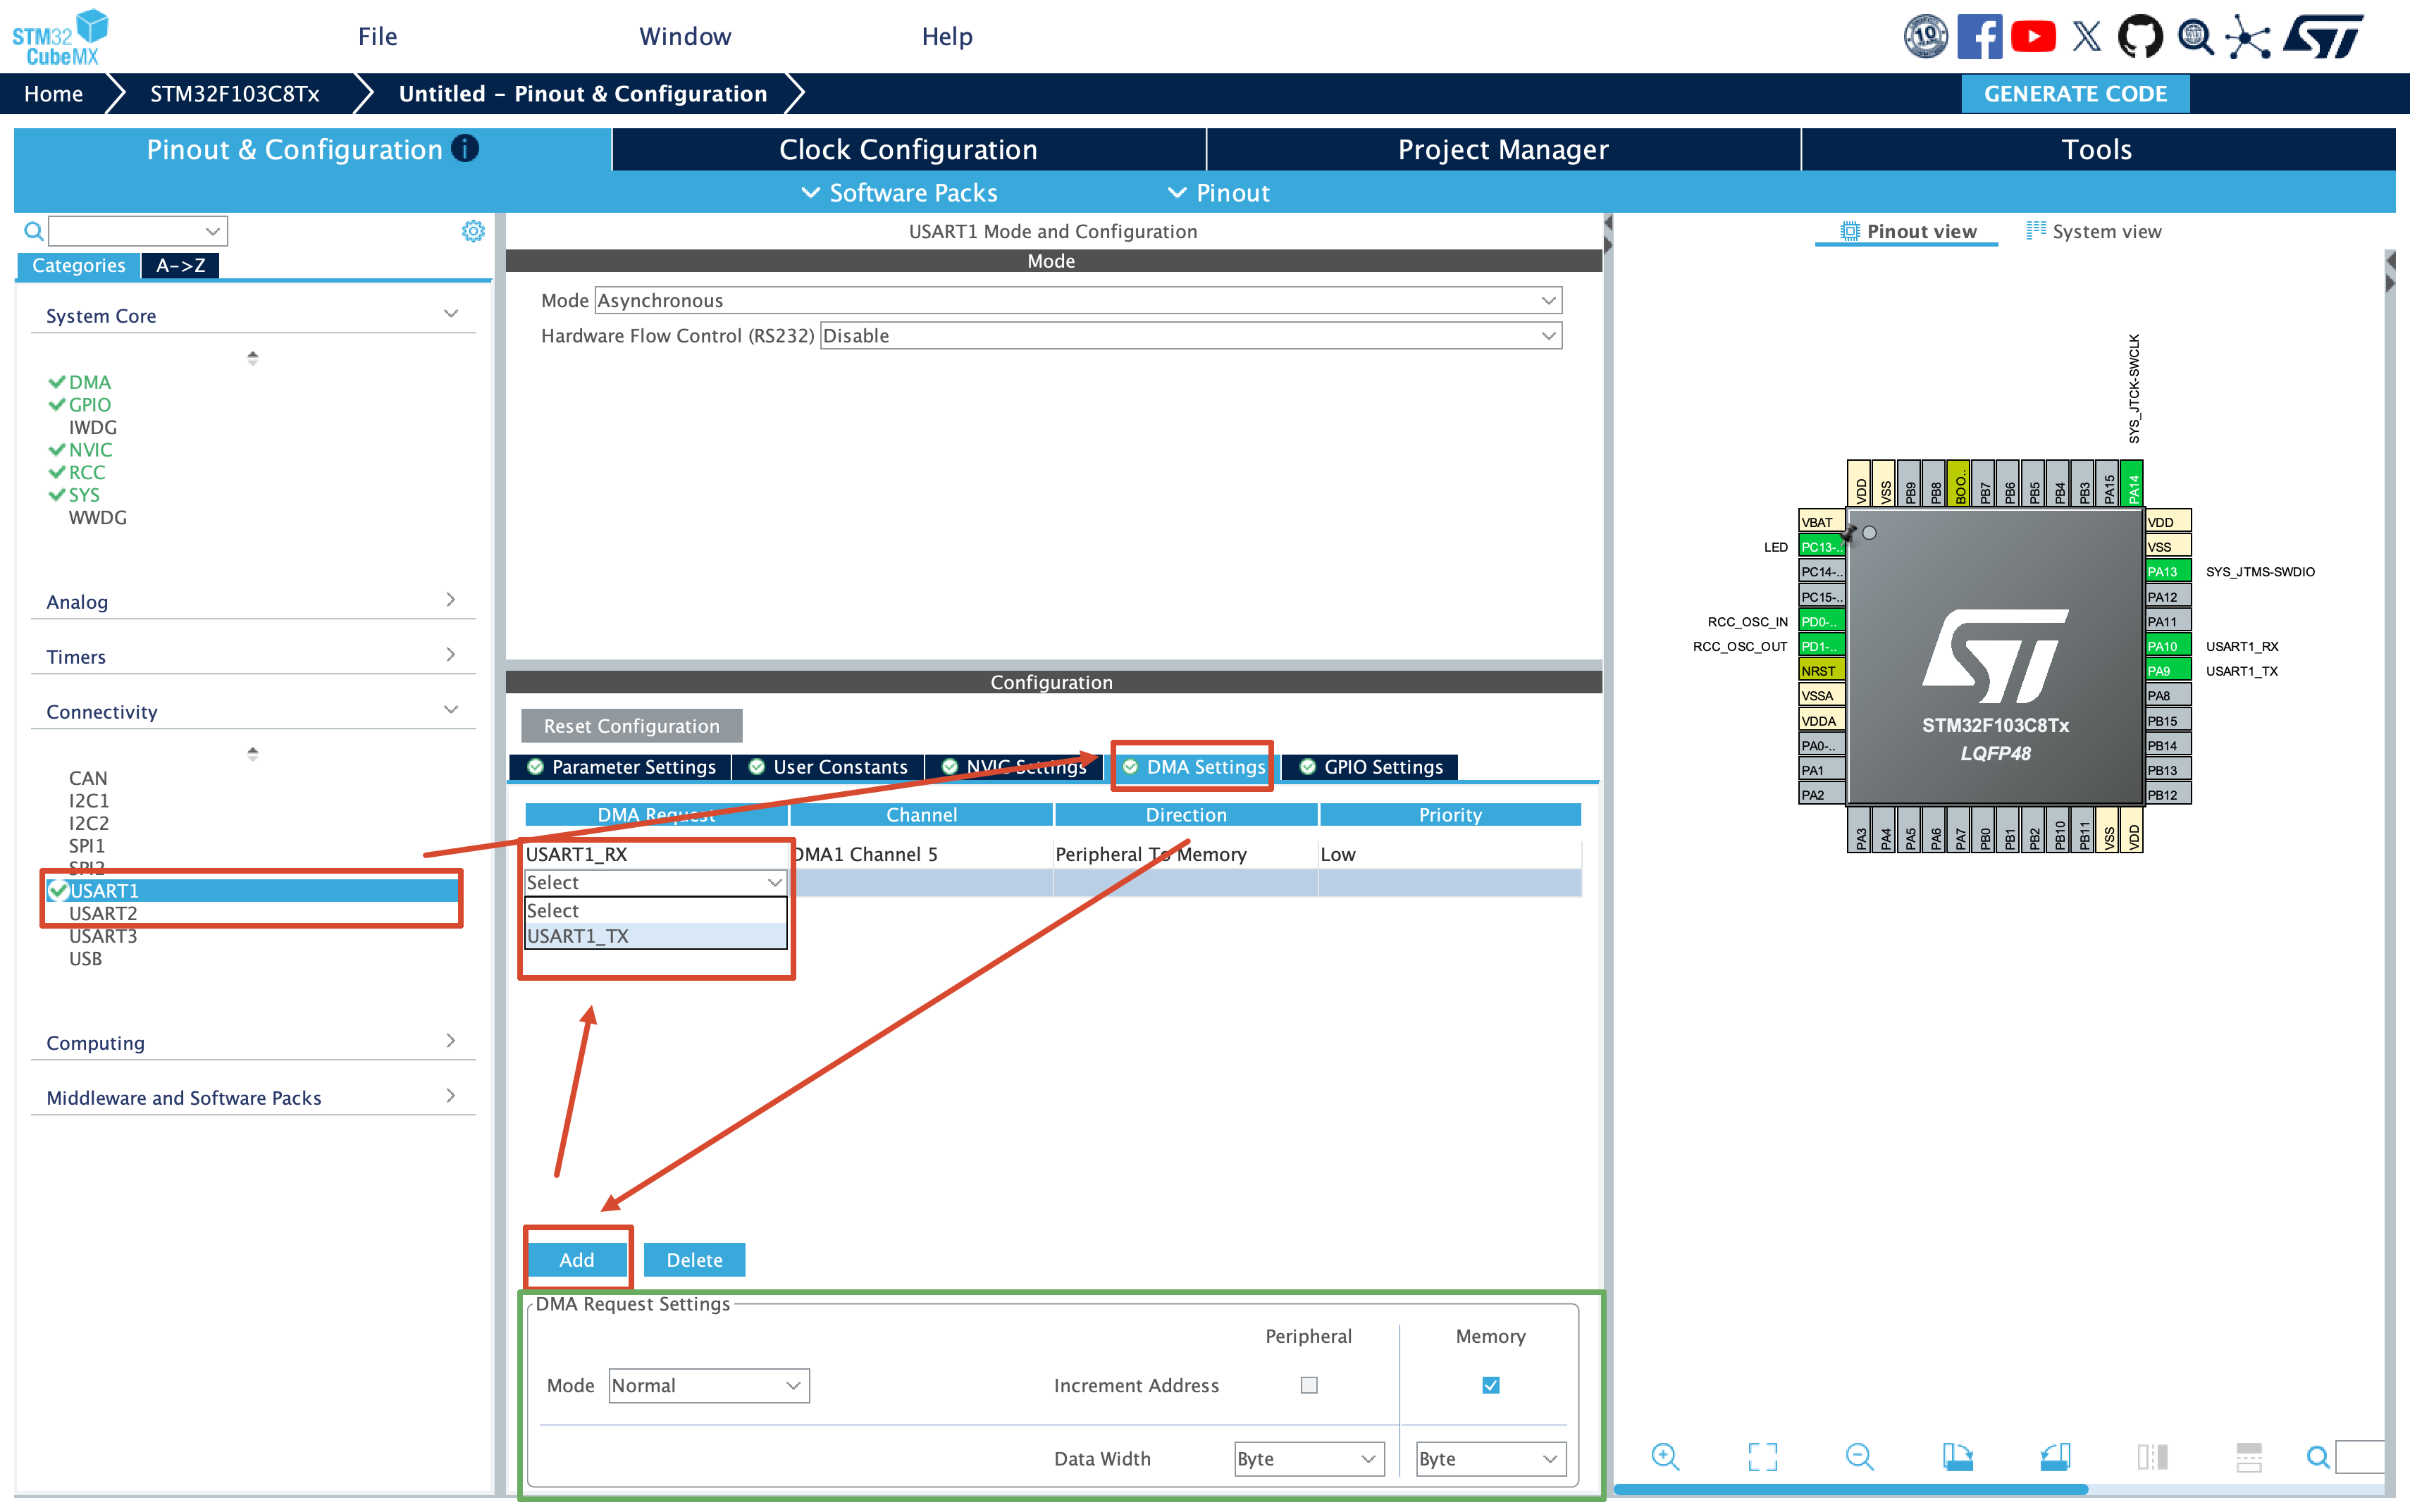
Task: Click the zoom out icon under pinout view
Action: tap(1860, 1457)
